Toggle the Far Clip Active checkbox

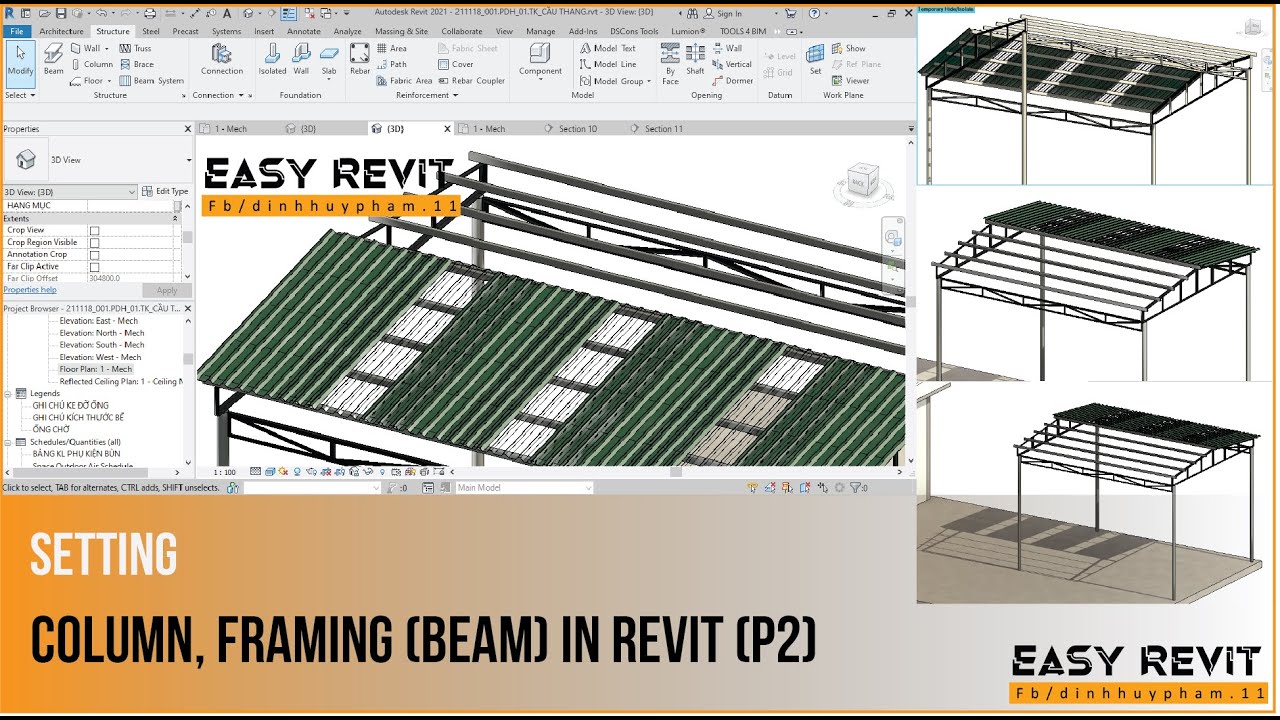95,267
